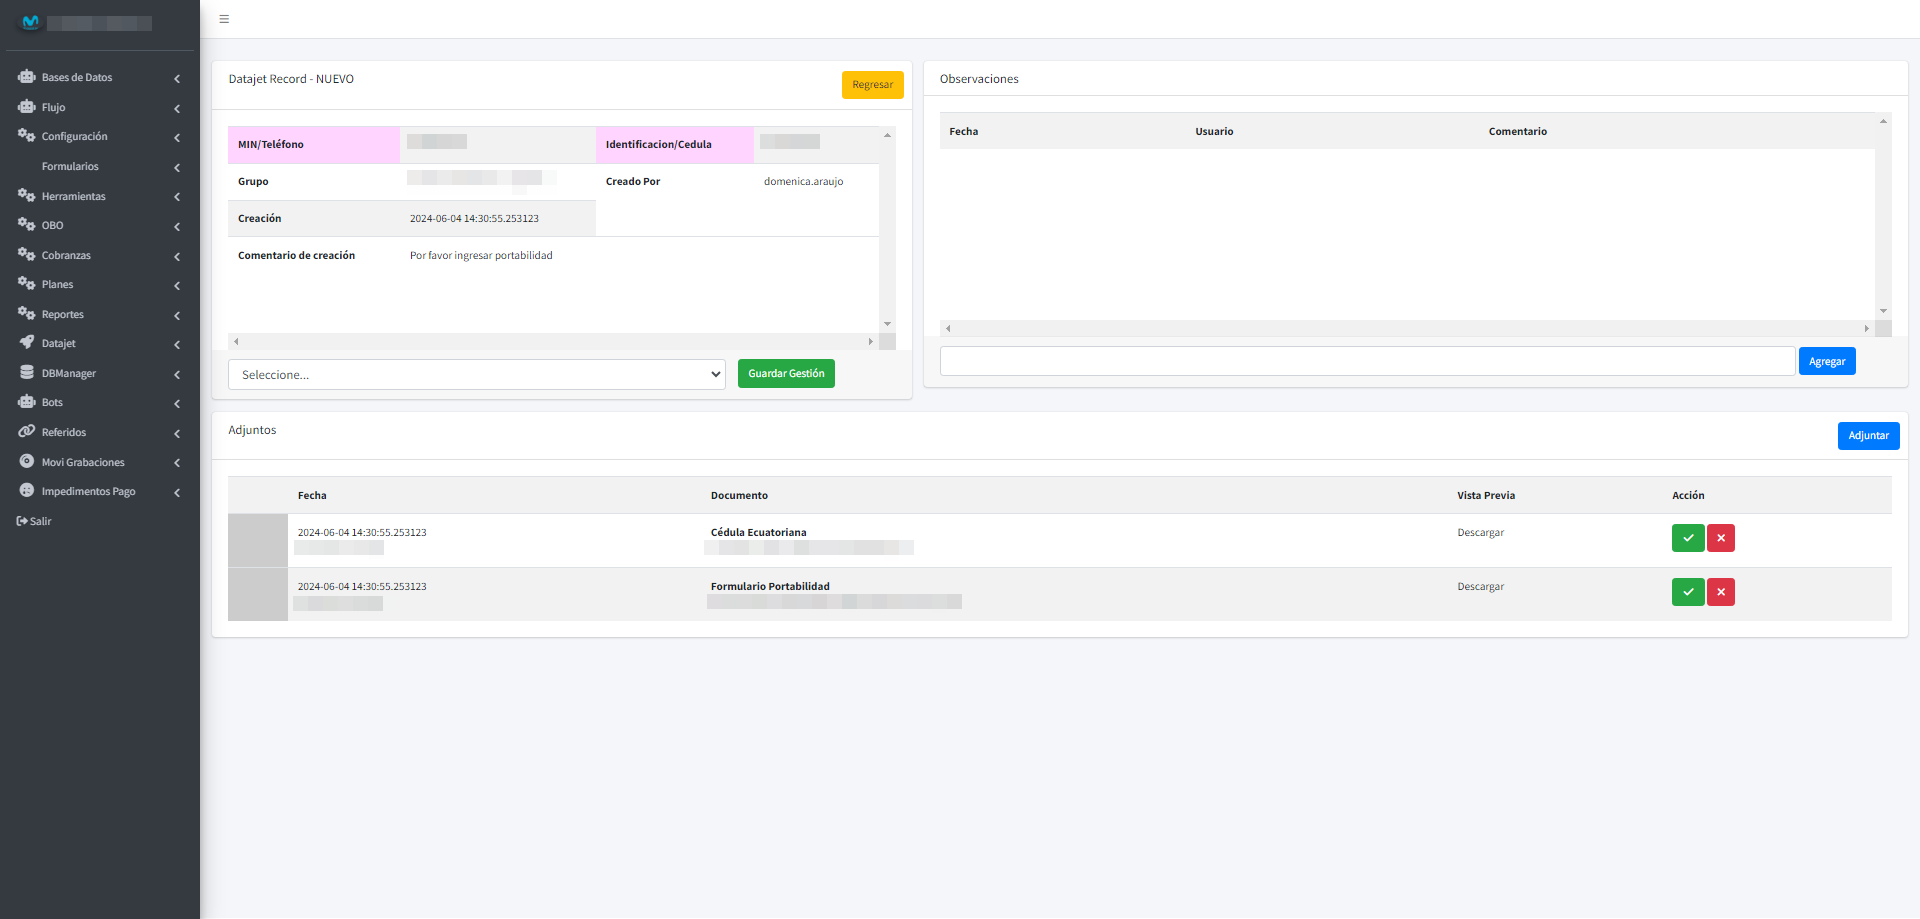Click the Referidos link icon

(27, 432)
